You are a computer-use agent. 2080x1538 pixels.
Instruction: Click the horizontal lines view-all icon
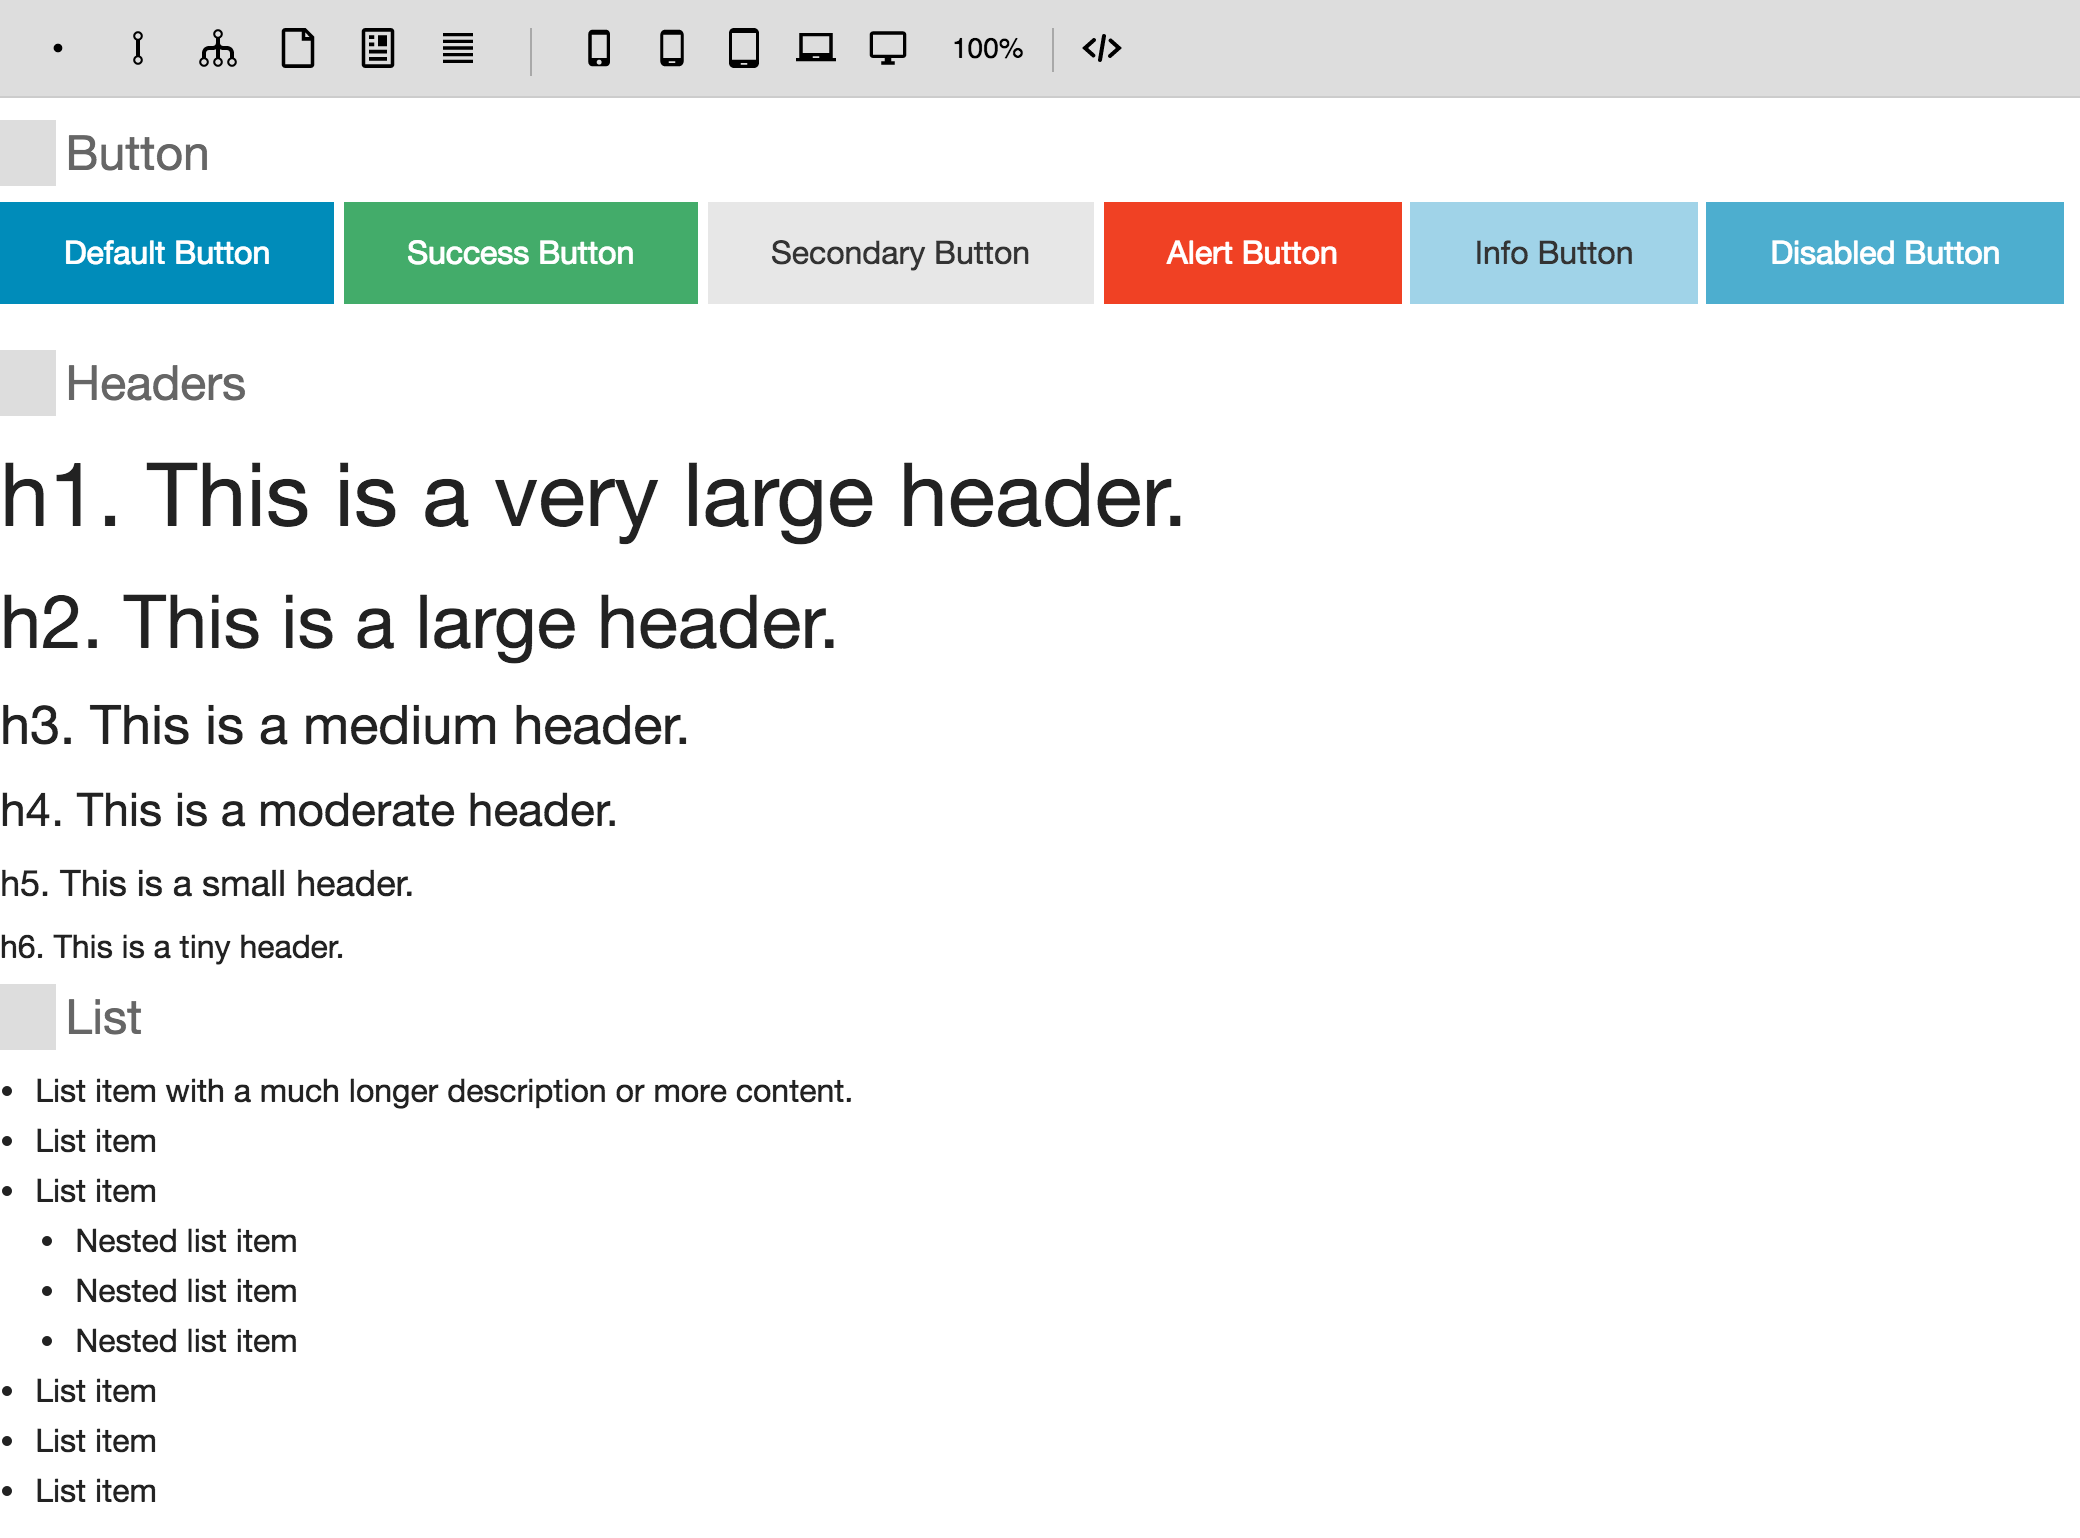458,48
